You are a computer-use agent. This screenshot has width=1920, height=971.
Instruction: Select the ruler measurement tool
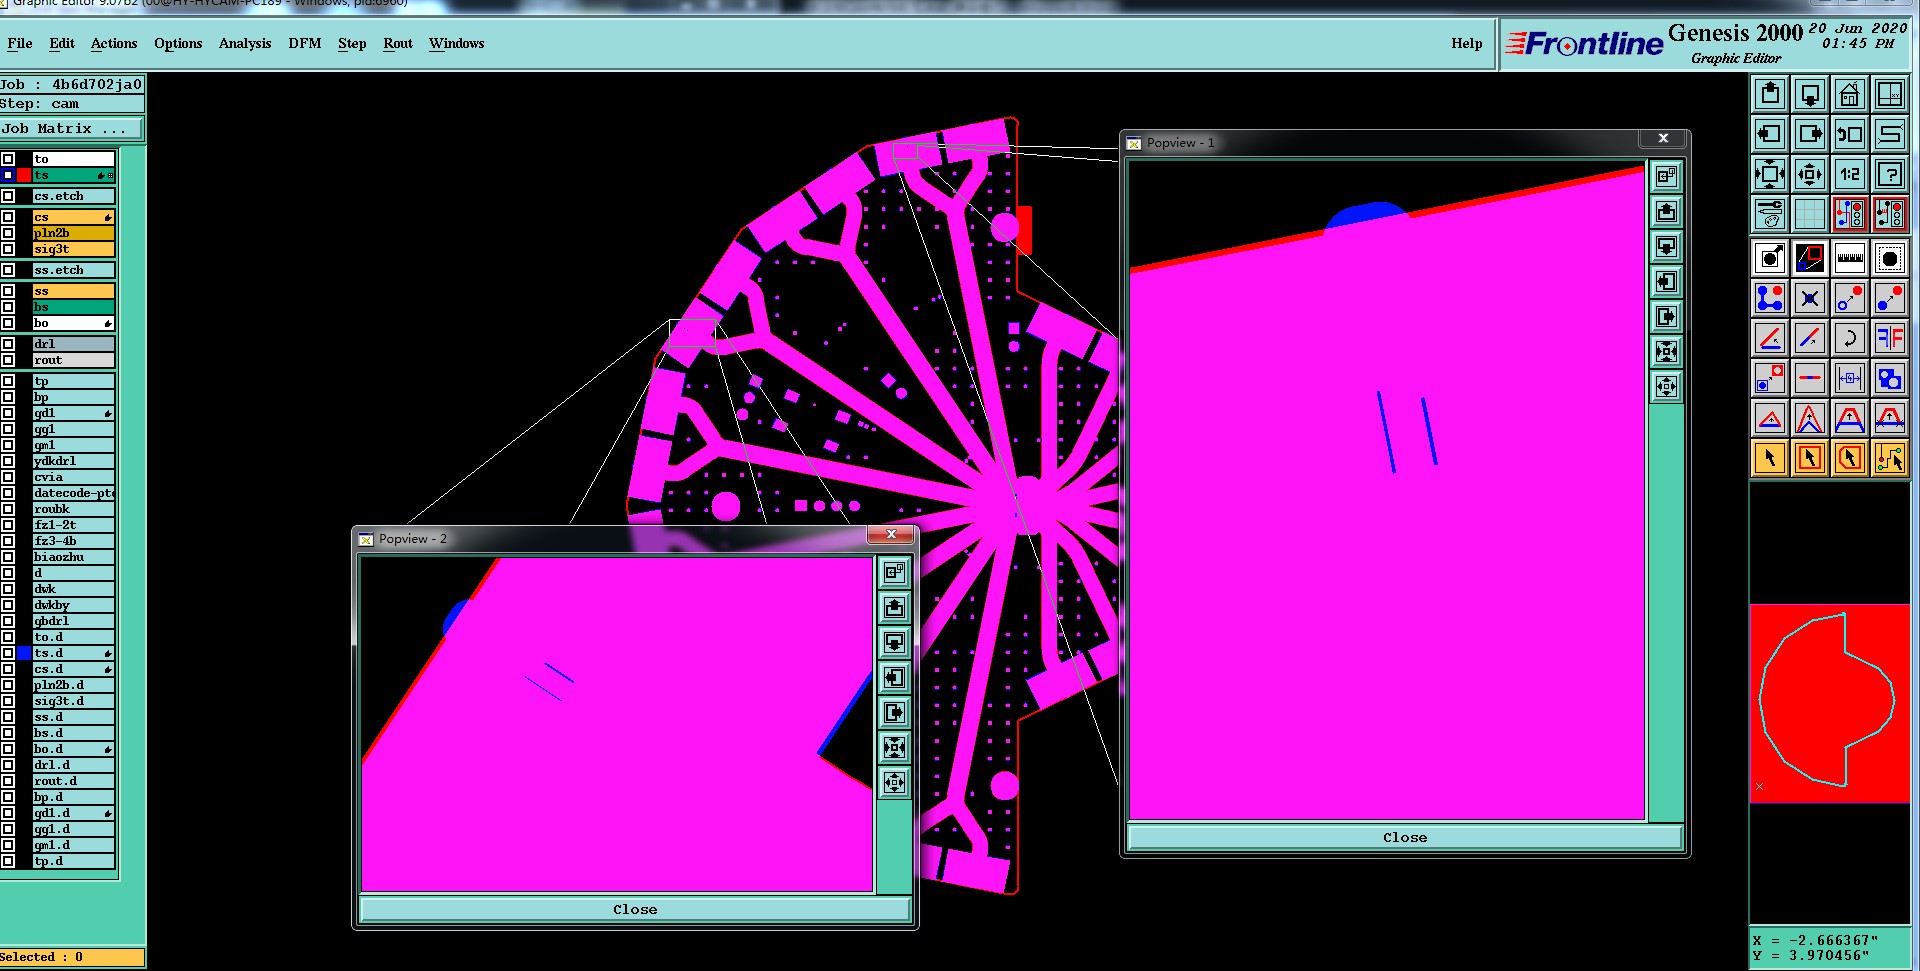(1850, 258)
